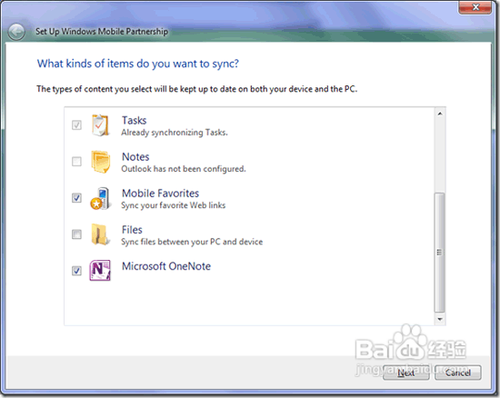Click 'Sync your favorite Web links' text
Image resolution: width=500 pixels, height=398 pixels.
point(173,205)
